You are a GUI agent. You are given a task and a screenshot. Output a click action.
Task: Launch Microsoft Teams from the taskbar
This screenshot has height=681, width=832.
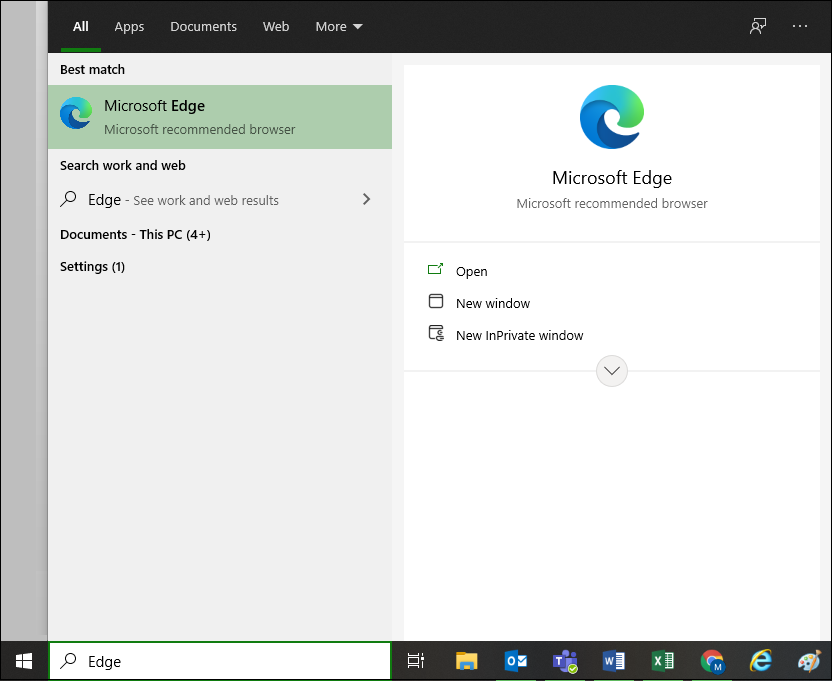(x=565, y=661)
